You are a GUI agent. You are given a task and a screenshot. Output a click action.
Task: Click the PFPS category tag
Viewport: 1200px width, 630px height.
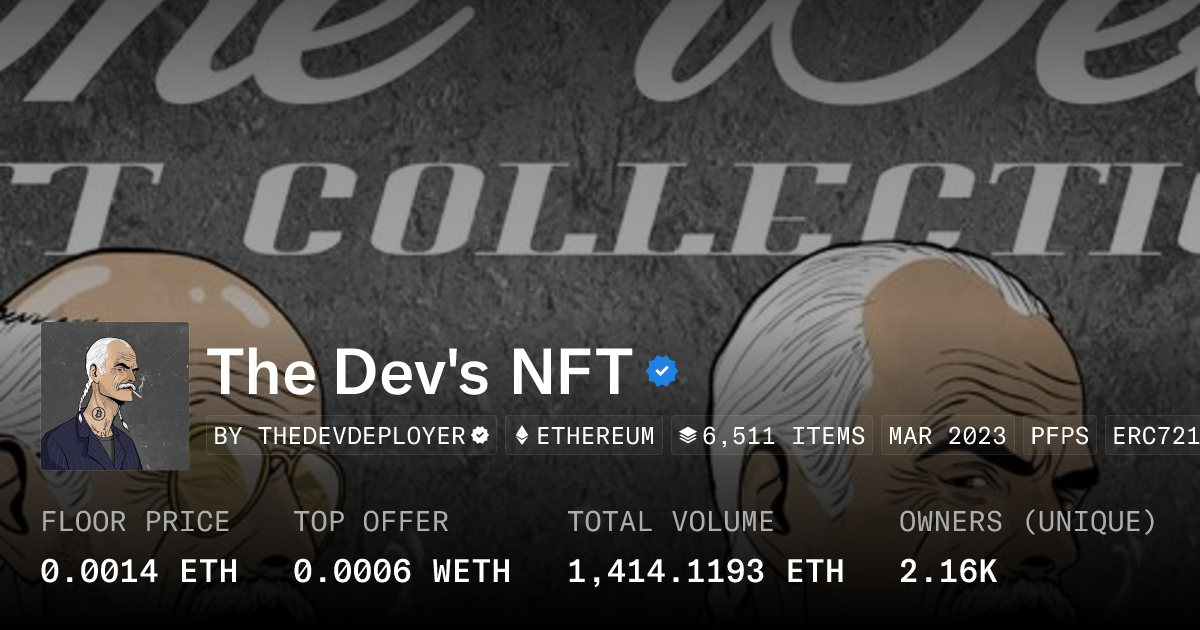click(x=1059, y=436)
